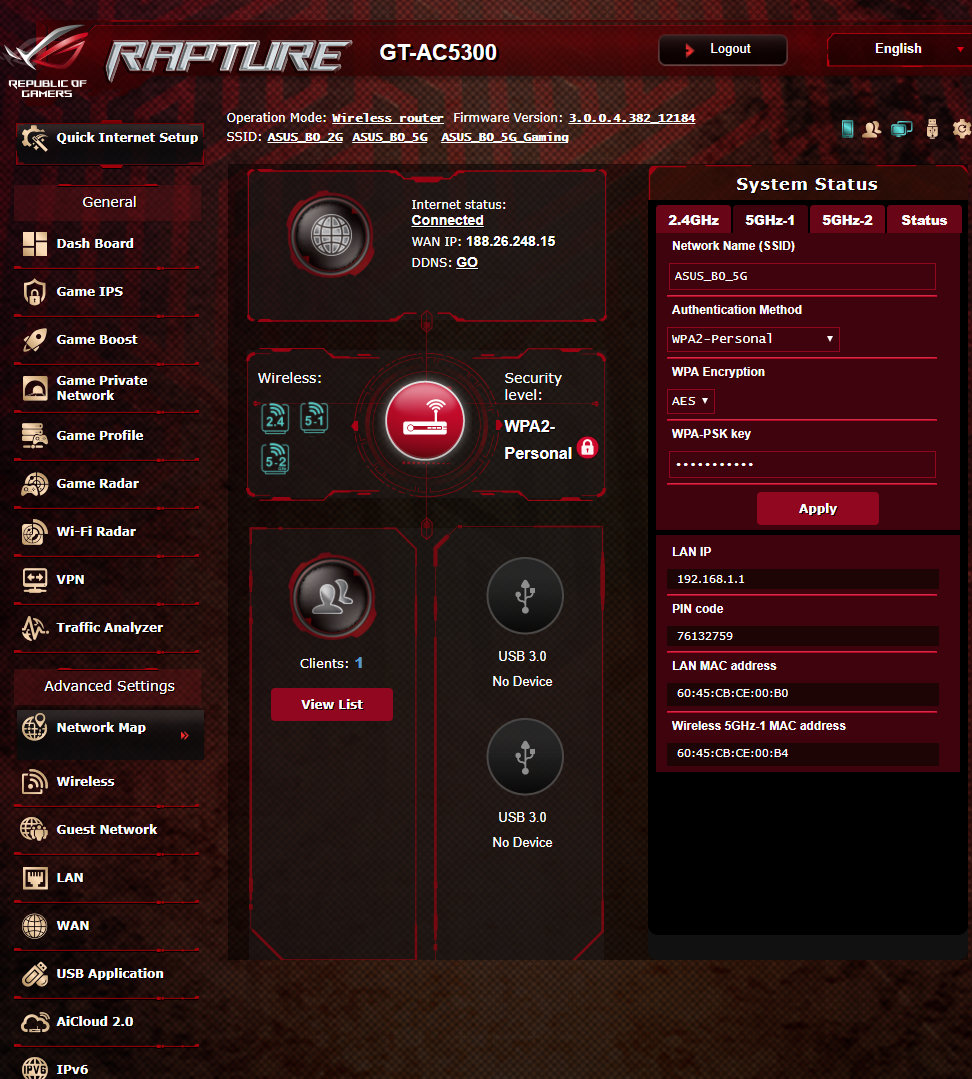Select the 5-2 wireless band icon
972x1079 pixels.
[x=275, y=459]
